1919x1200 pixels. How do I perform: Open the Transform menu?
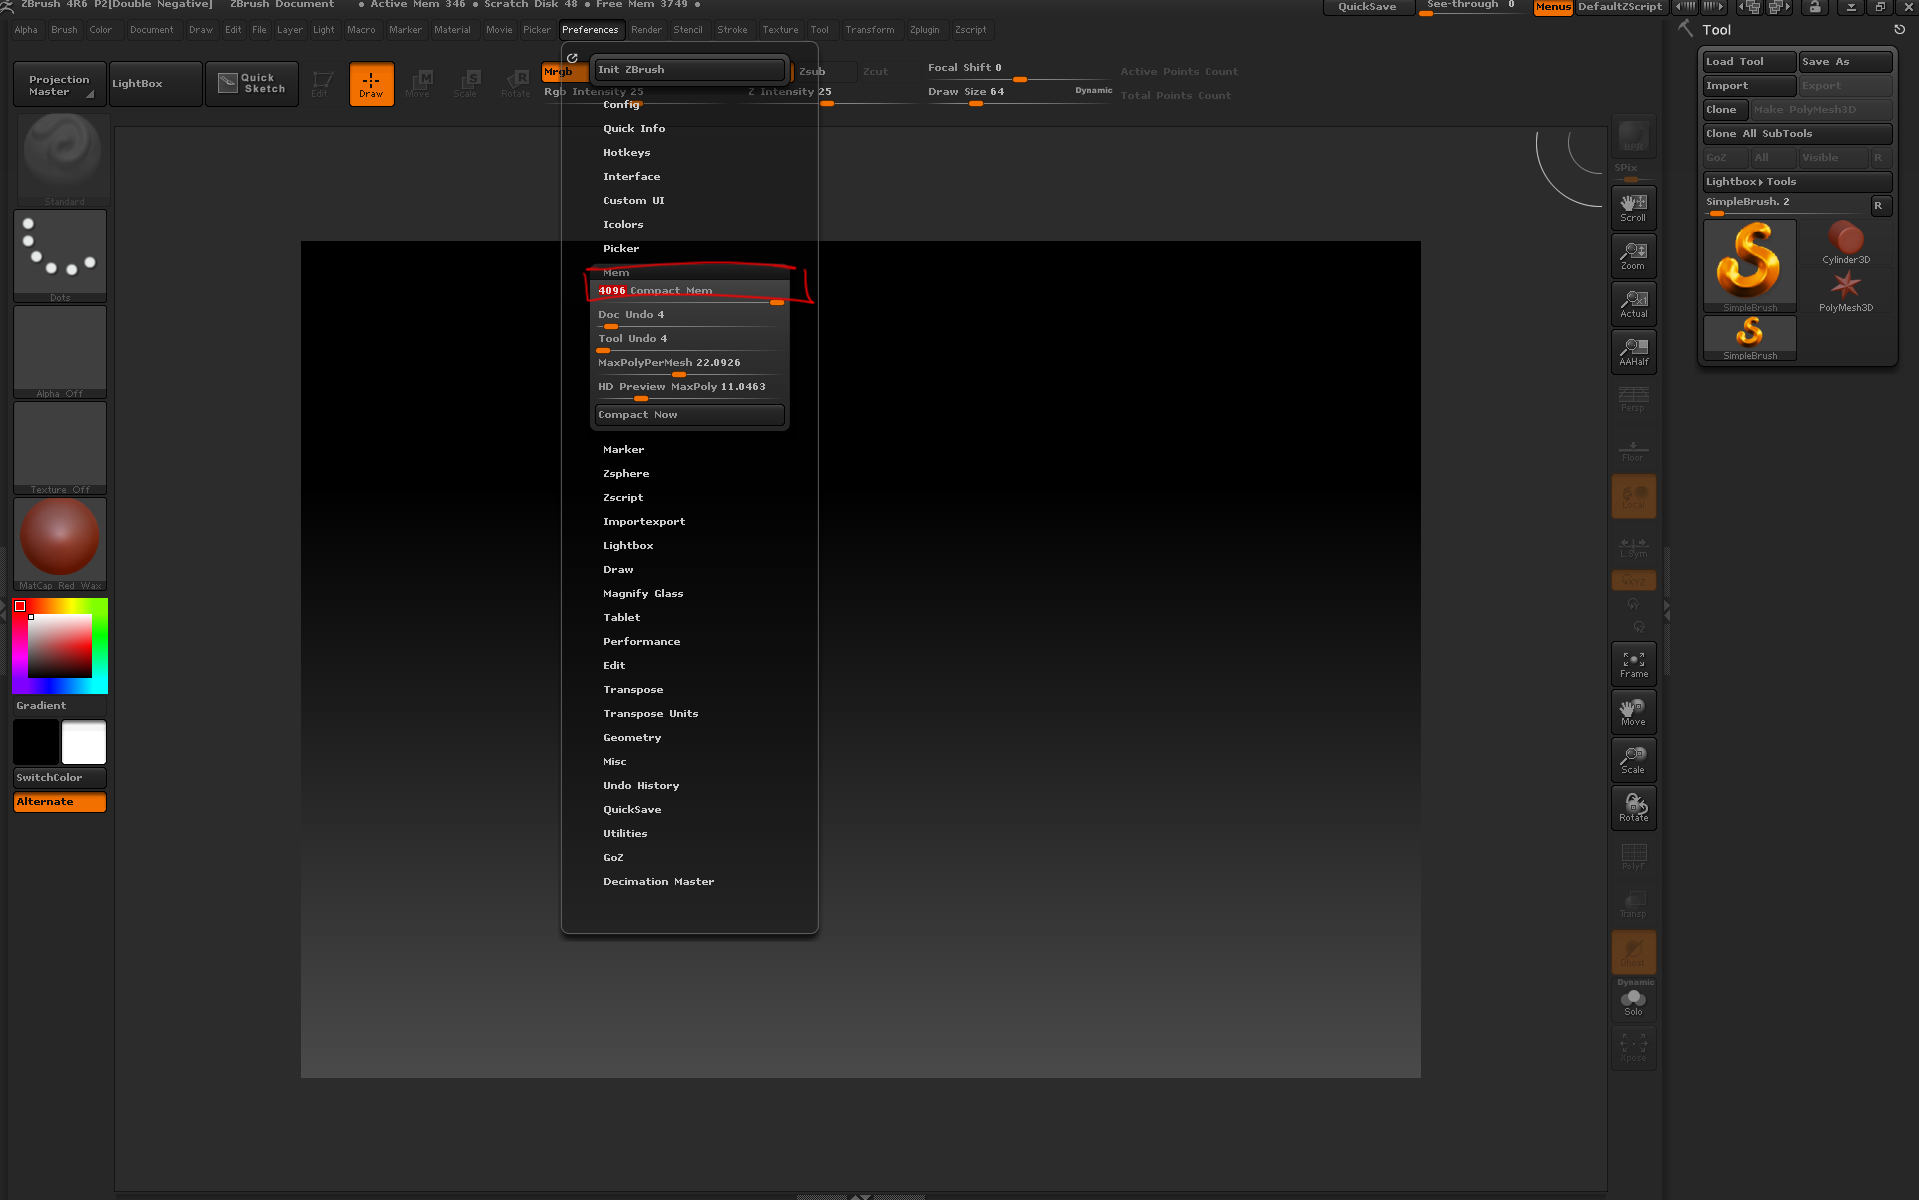(869, 30)
